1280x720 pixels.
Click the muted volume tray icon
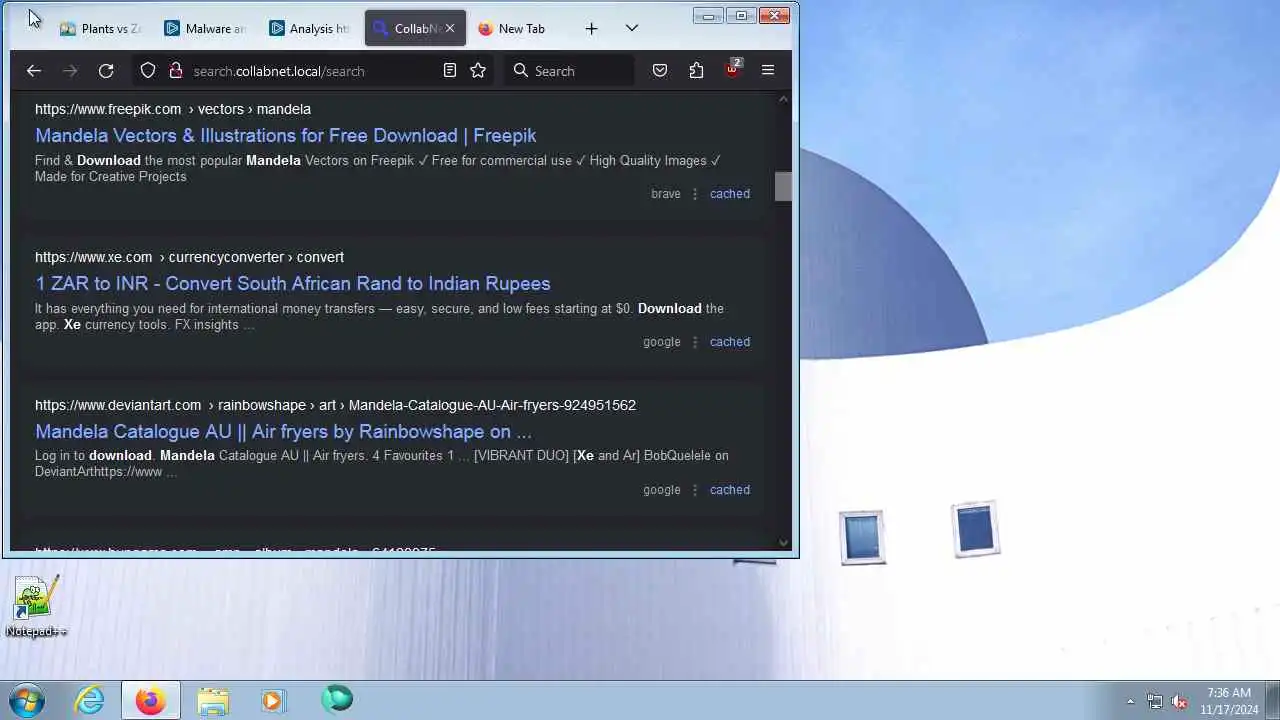coord(1179,701)
